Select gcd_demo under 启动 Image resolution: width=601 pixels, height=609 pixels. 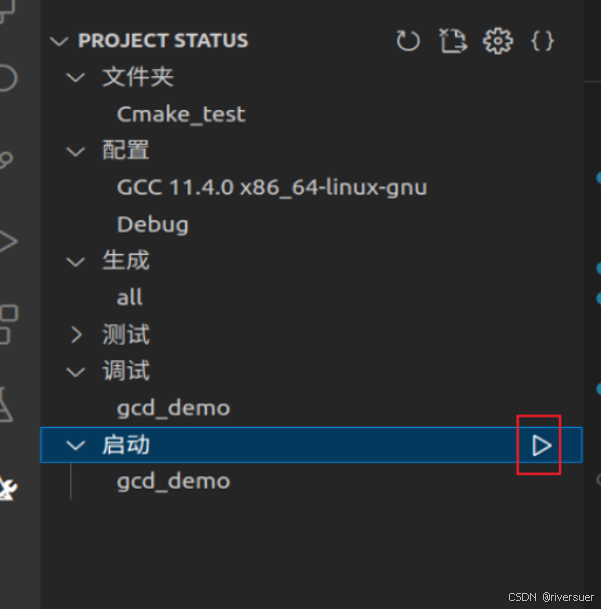tap(173, 481)
